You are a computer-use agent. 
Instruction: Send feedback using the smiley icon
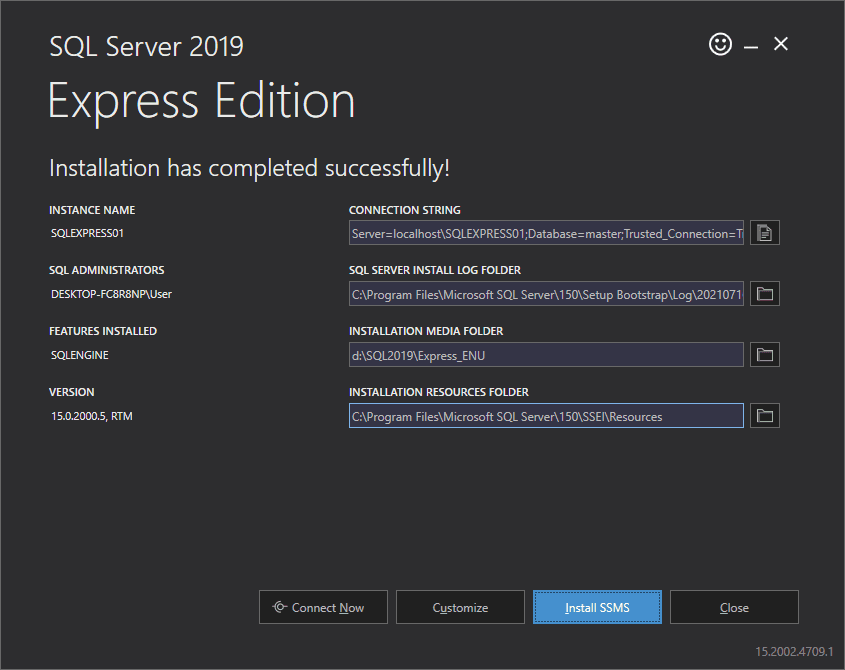click(720, 44)
